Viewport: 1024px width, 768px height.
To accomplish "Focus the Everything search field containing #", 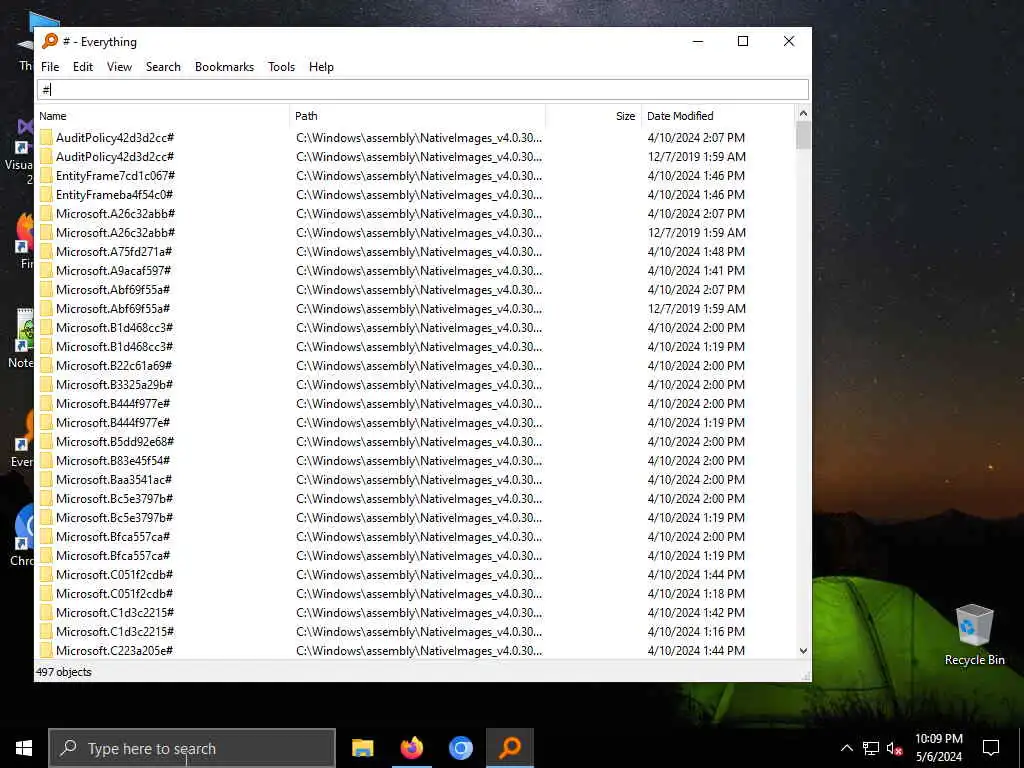I will tap(423, 89).
